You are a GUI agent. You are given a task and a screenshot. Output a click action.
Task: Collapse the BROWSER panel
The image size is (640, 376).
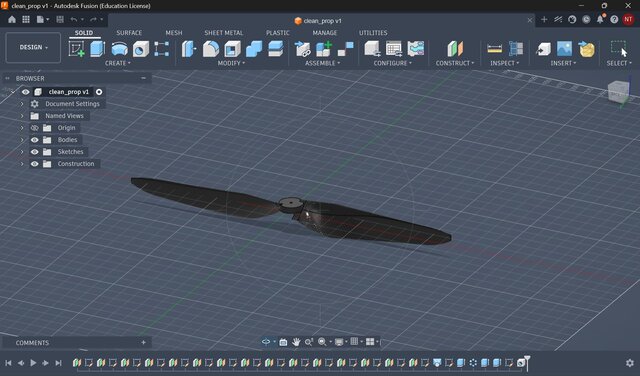(143, 78)
